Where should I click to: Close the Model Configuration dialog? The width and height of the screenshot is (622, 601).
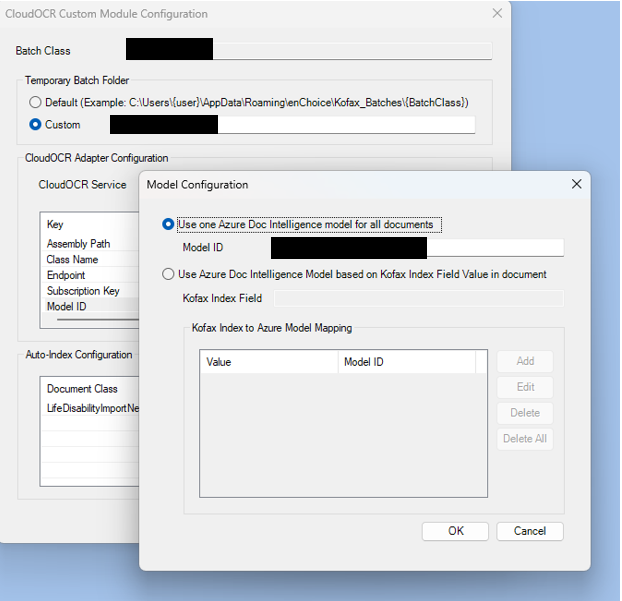point(575,184)
